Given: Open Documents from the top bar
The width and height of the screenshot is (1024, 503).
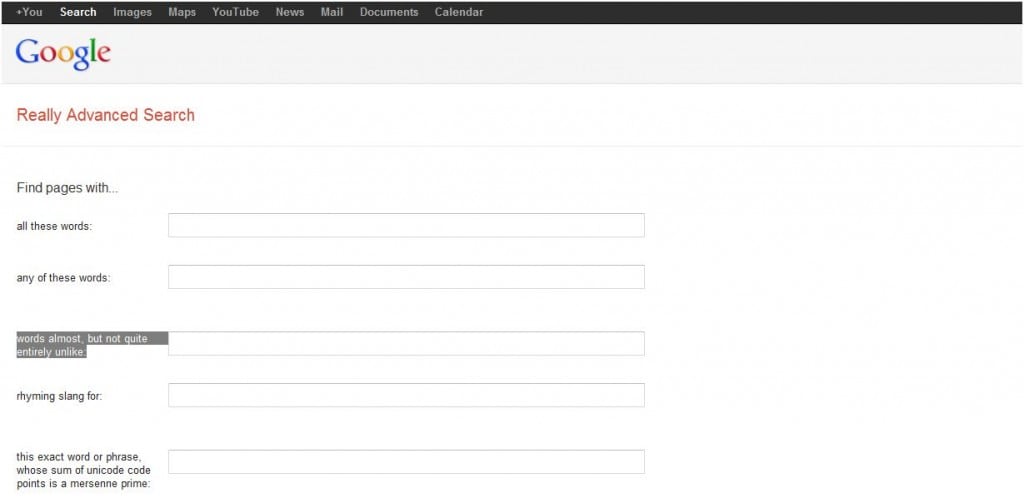Looking at the screenshot, I should coord(389,12).
